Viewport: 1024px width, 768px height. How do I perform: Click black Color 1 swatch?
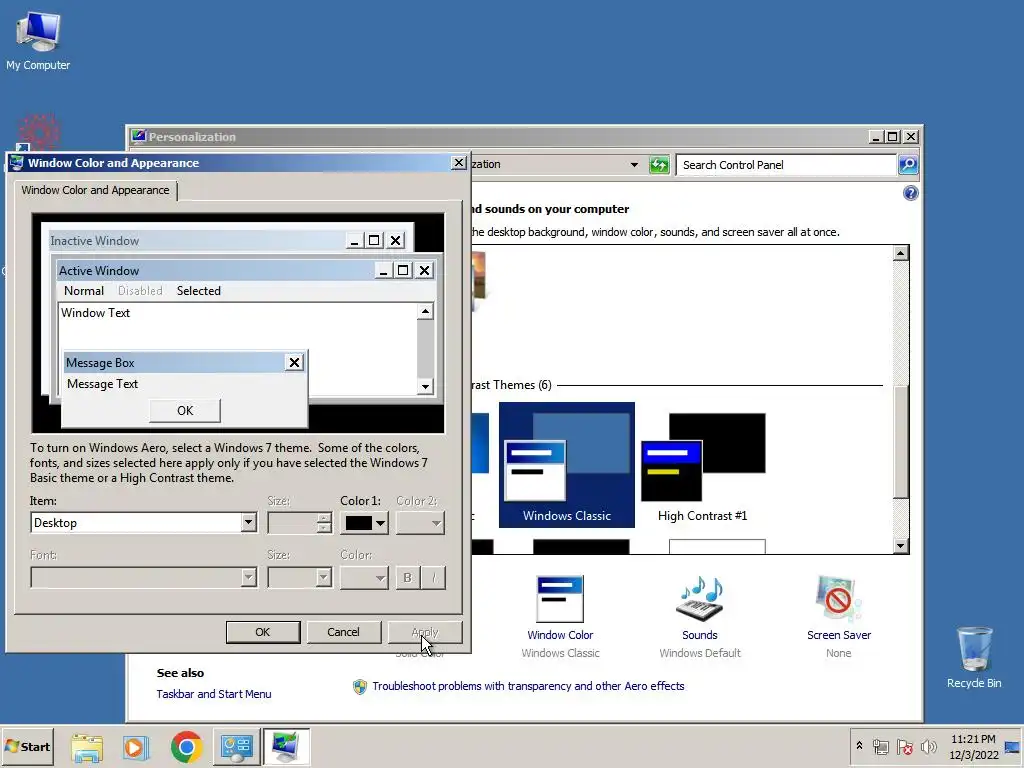(359, 522)
